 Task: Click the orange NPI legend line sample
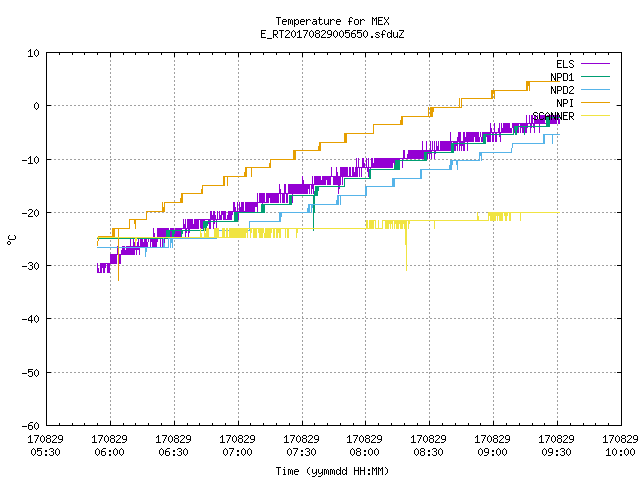[x=596, y=103]
